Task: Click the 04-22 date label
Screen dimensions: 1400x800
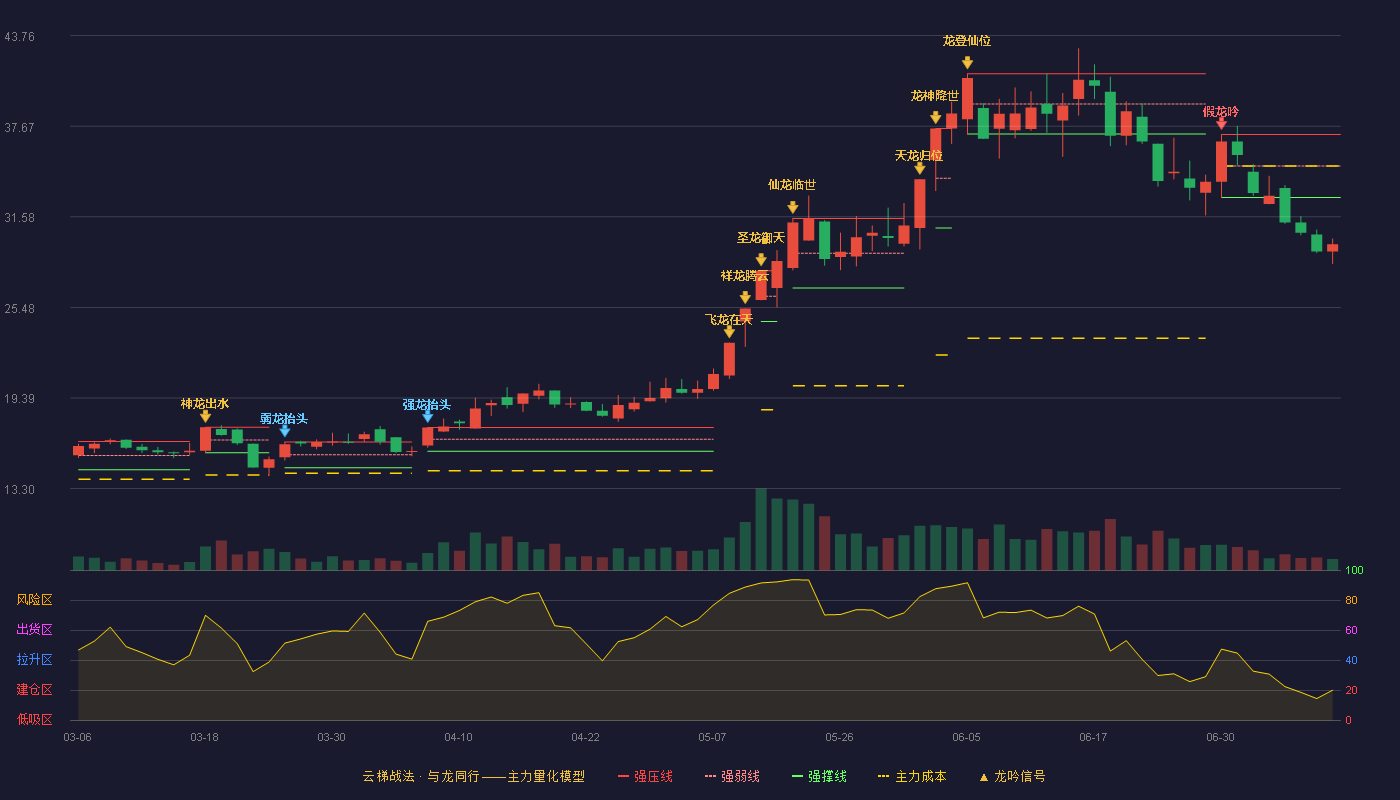Action: click(586, 737)
